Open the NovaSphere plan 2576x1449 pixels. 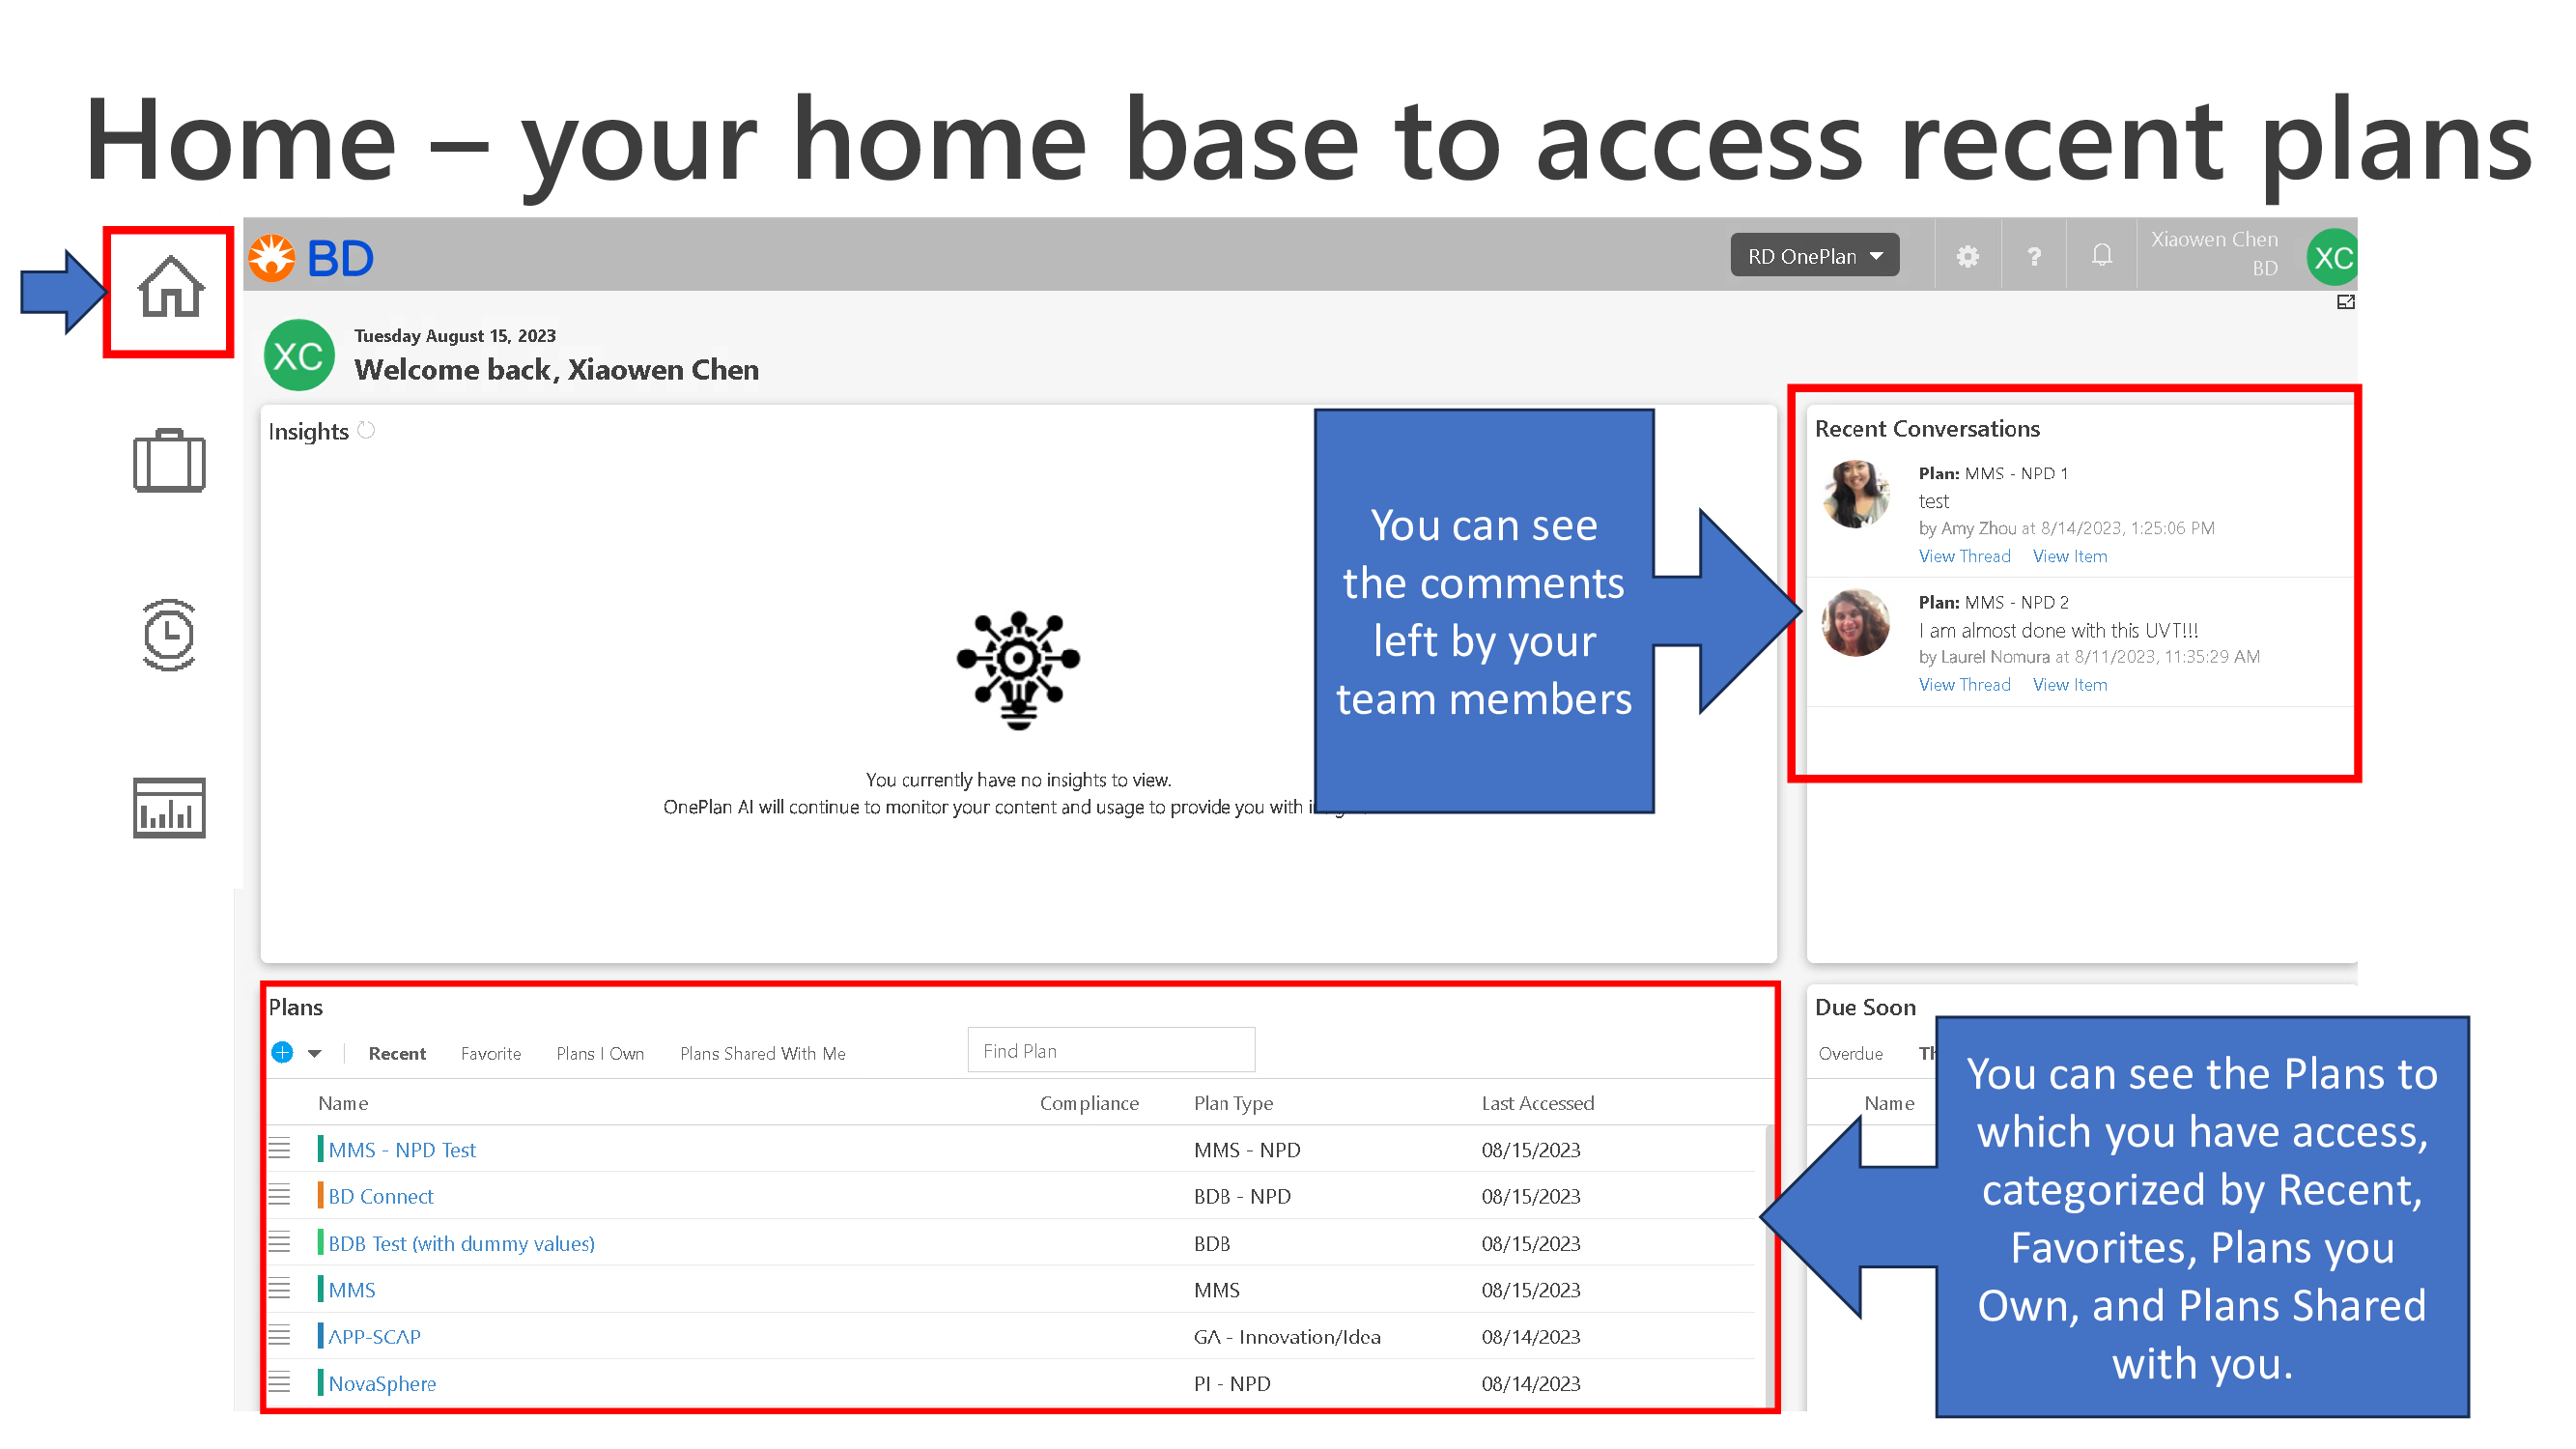(x=382, y=1384)
